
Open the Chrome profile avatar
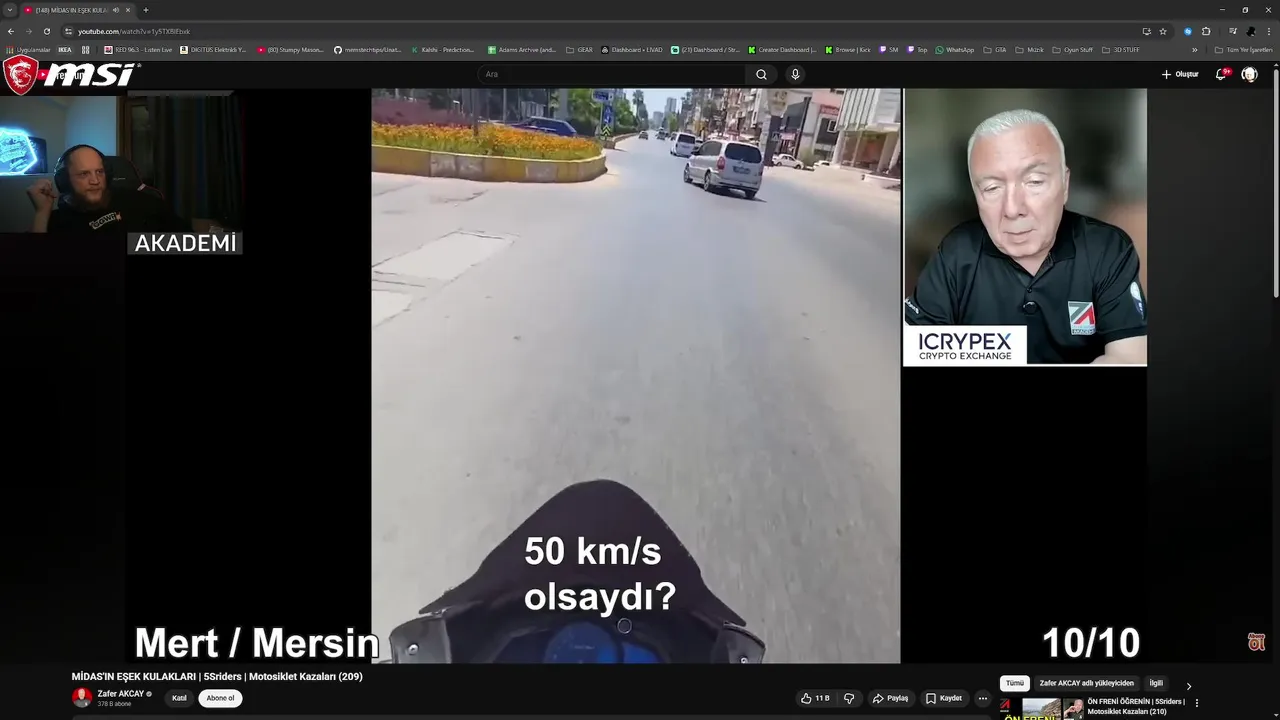pos(1251,31)
